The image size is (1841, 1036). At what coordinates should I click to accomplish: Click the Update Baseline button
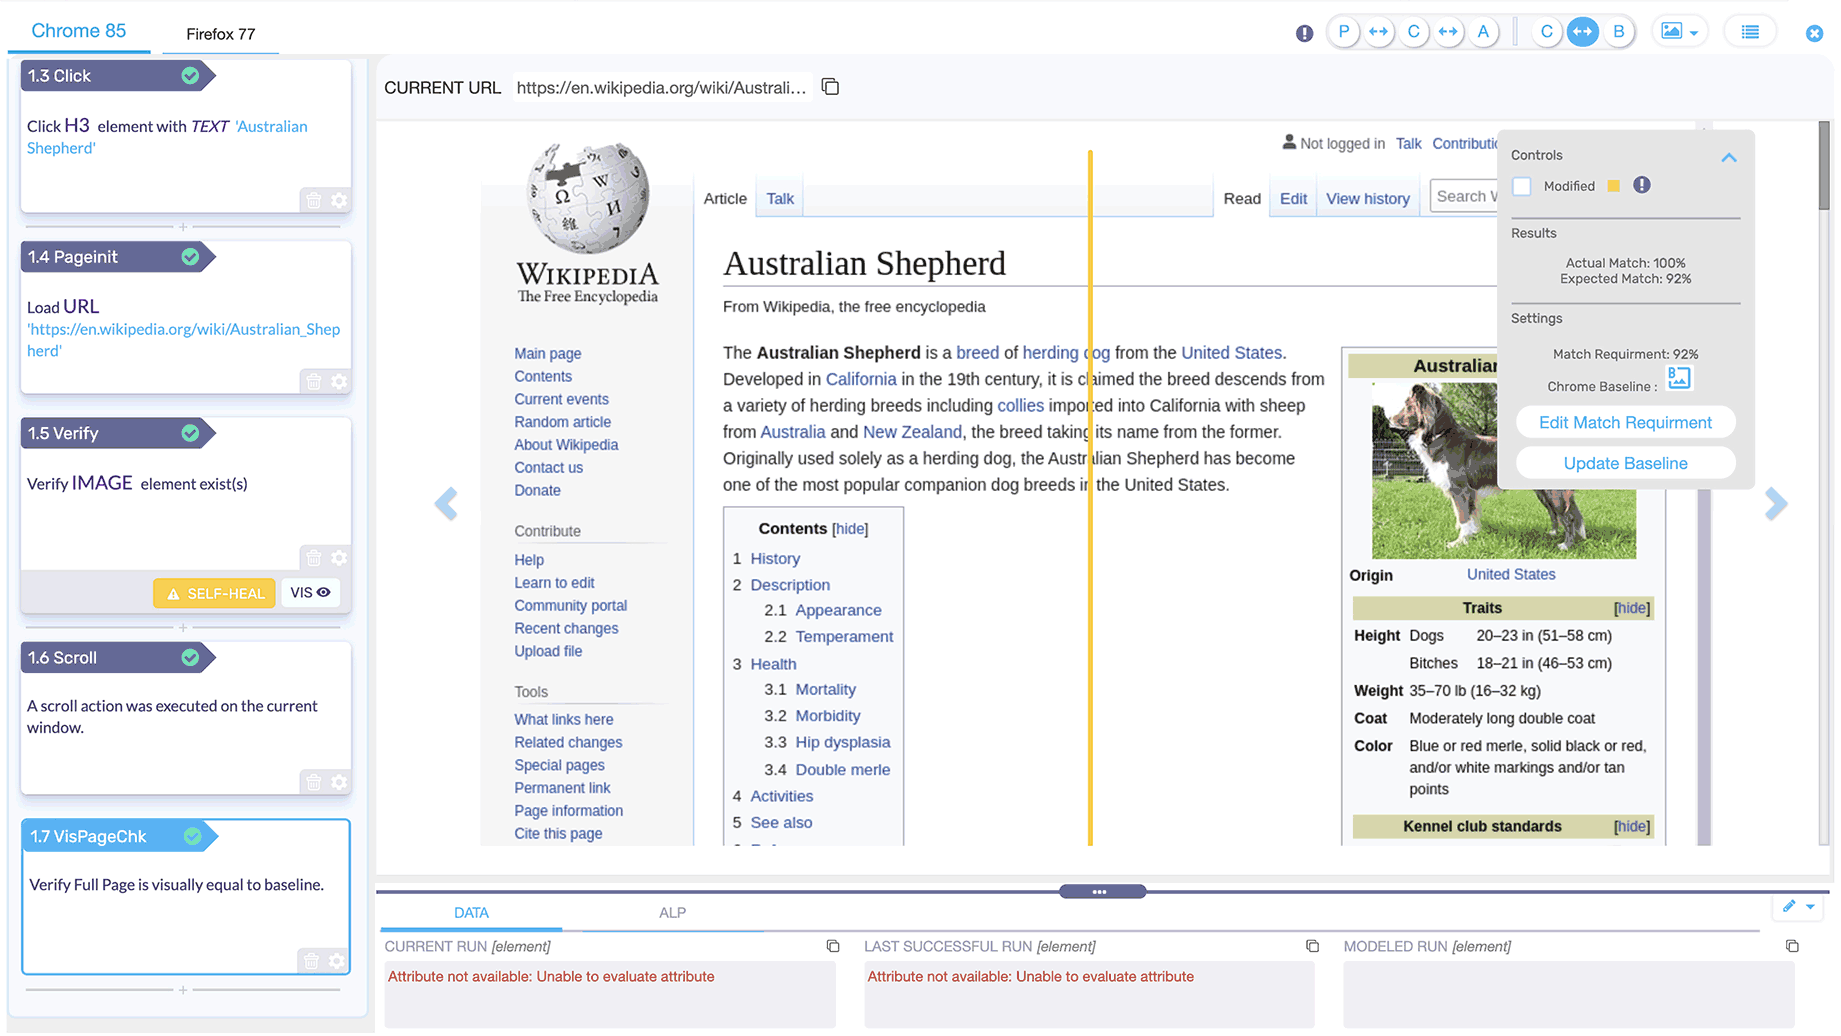[1625, 462]
